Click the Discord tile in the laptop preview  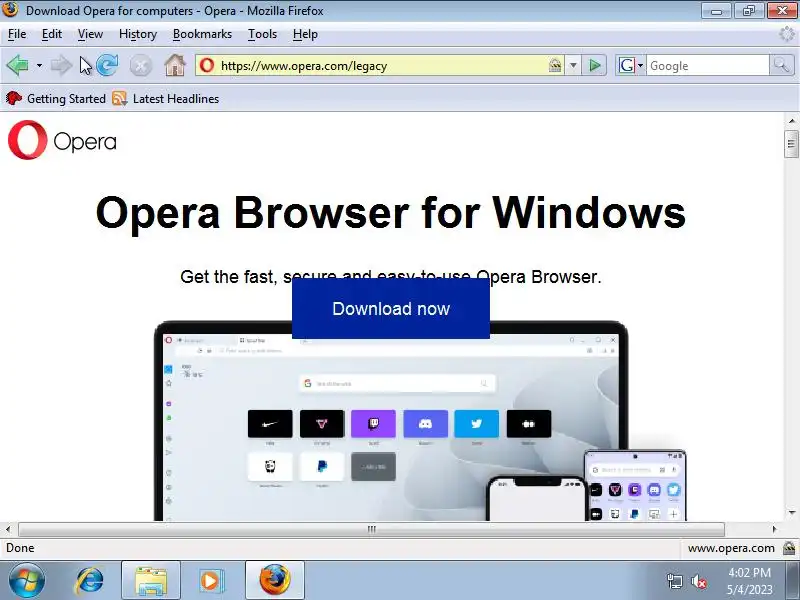(x=426, y=423)
